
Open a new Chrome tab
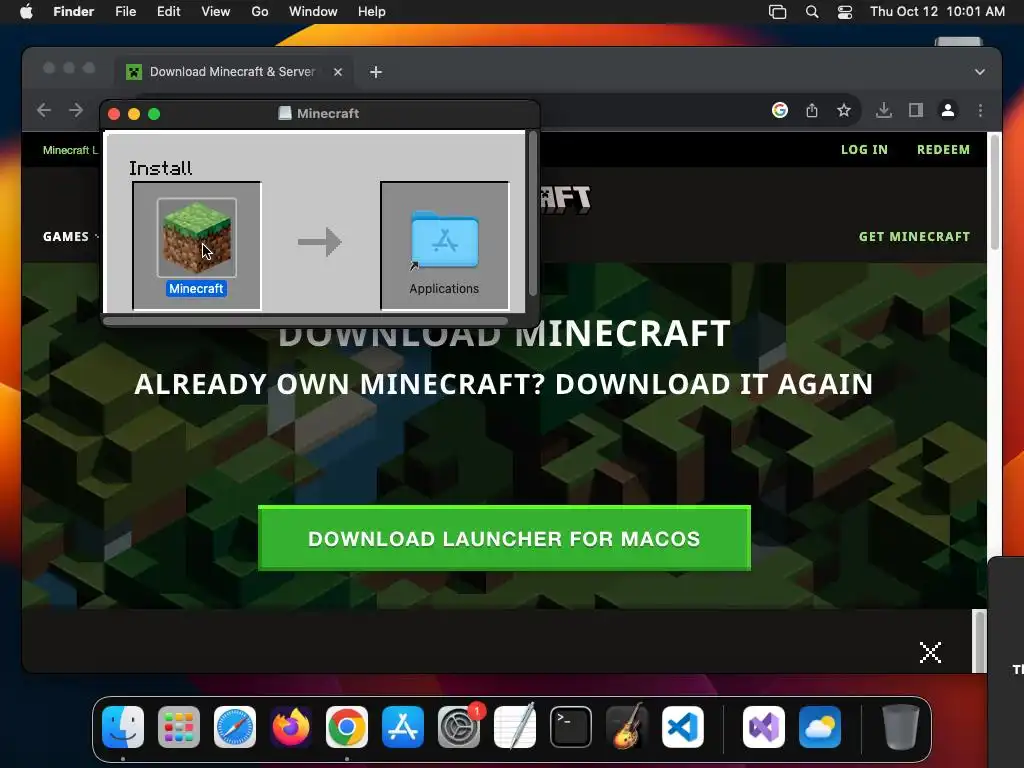(376, 72)
